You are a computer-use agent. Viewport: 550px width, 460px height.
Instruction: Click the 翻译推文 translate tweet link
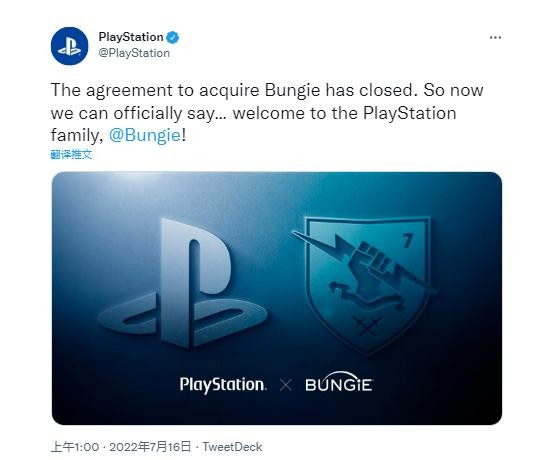point(71,154)
